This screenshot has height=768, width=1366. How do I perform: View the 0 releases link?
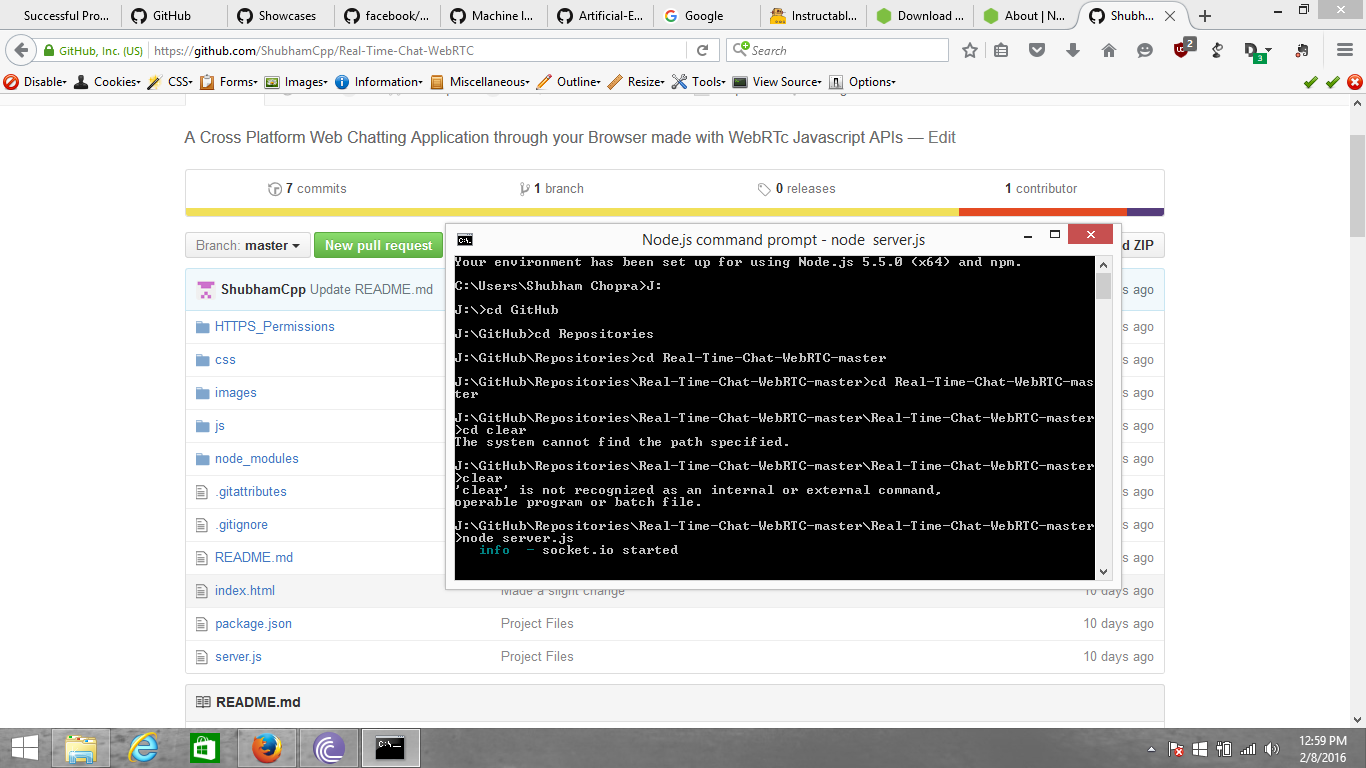(796, 189)
